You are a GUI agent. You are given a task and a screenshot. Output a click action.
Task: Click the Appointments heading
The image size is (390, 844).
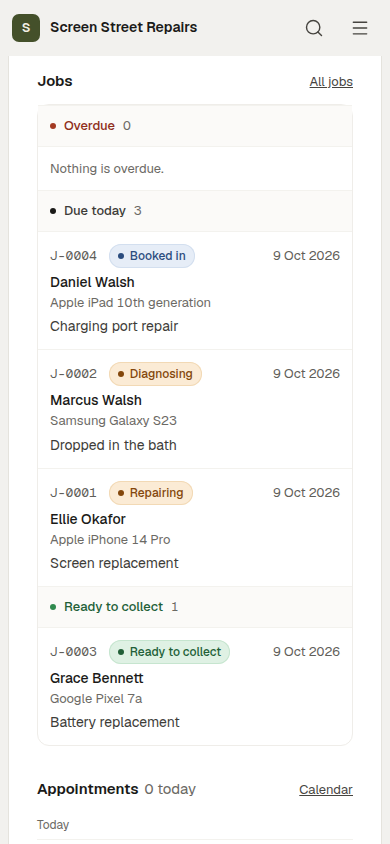click(88, 789)
